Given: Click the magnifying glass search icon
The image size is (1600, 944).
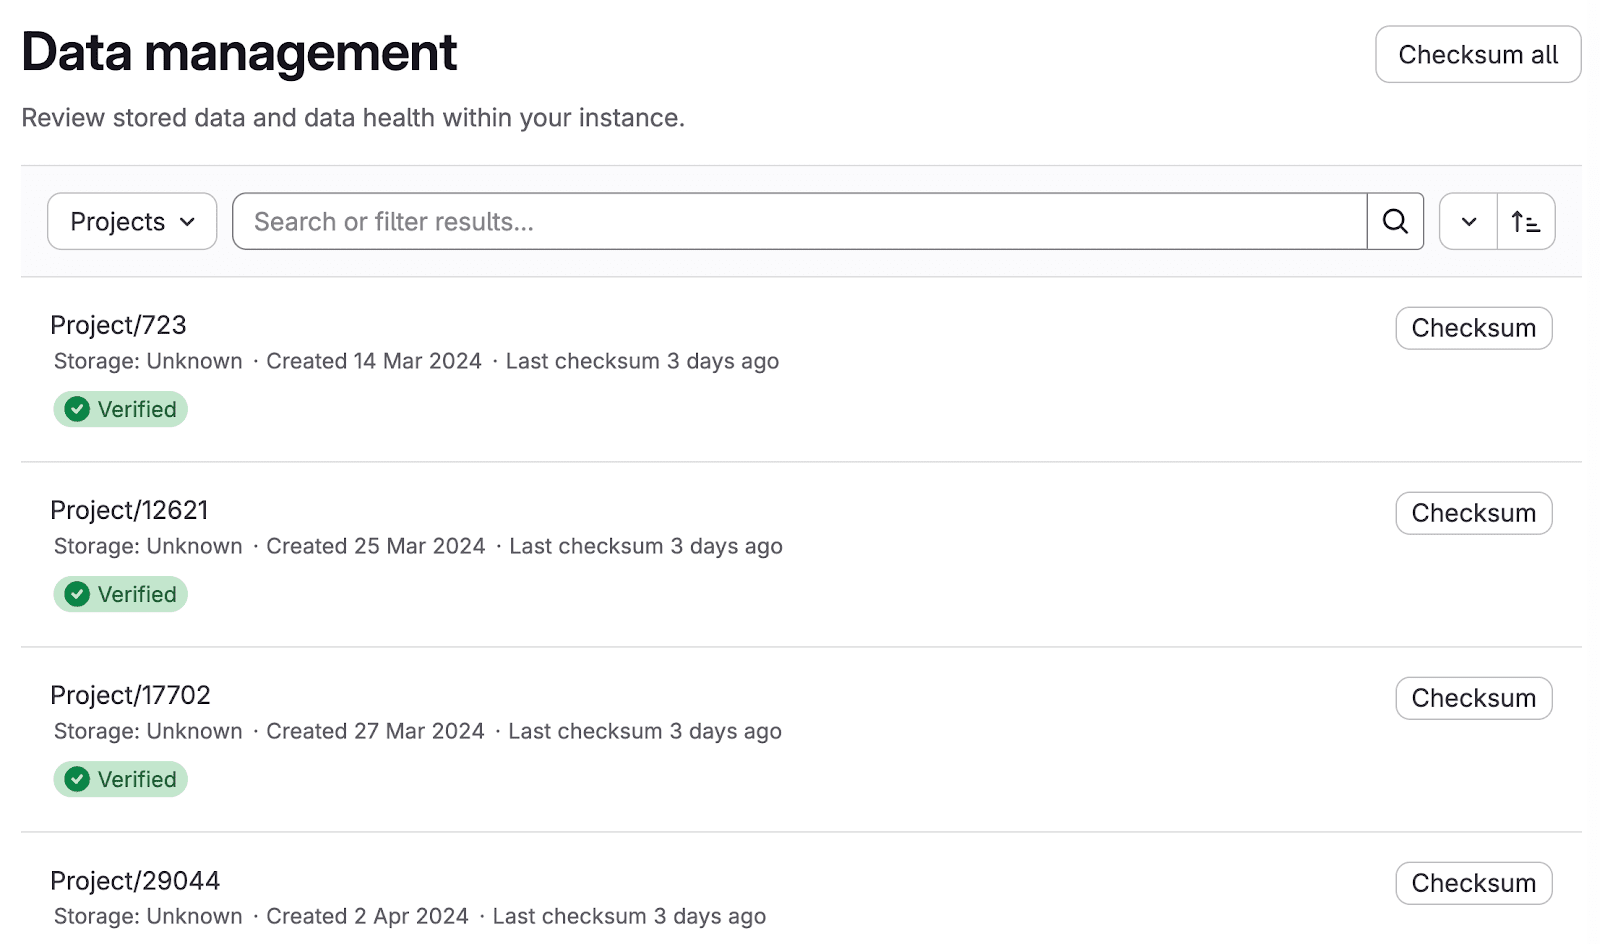Looking at the screenshot, I should click(1395, 221).
